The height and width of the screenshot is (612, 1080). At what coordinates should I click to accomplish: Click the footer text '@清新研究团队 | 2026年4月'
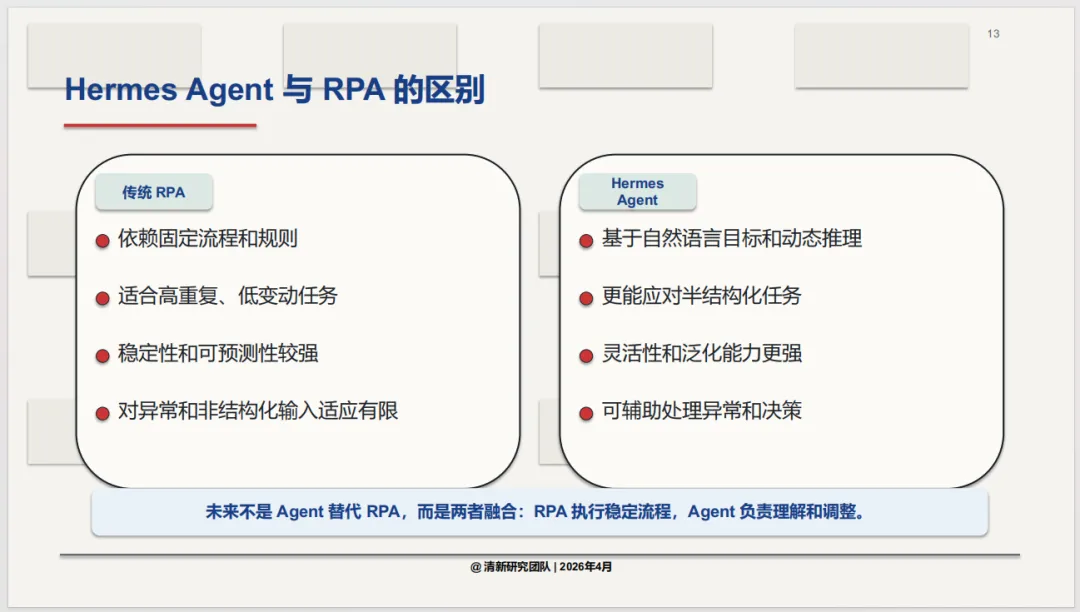541,567
